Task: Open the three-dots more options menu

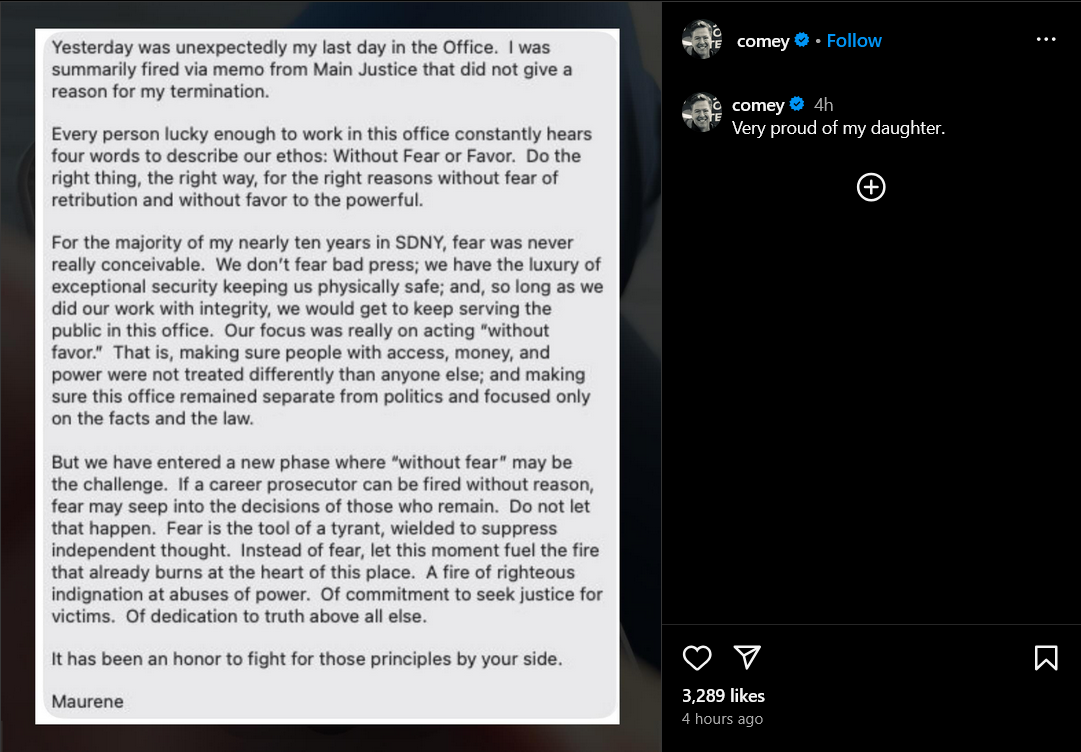Action: [x=1045, y=39]
